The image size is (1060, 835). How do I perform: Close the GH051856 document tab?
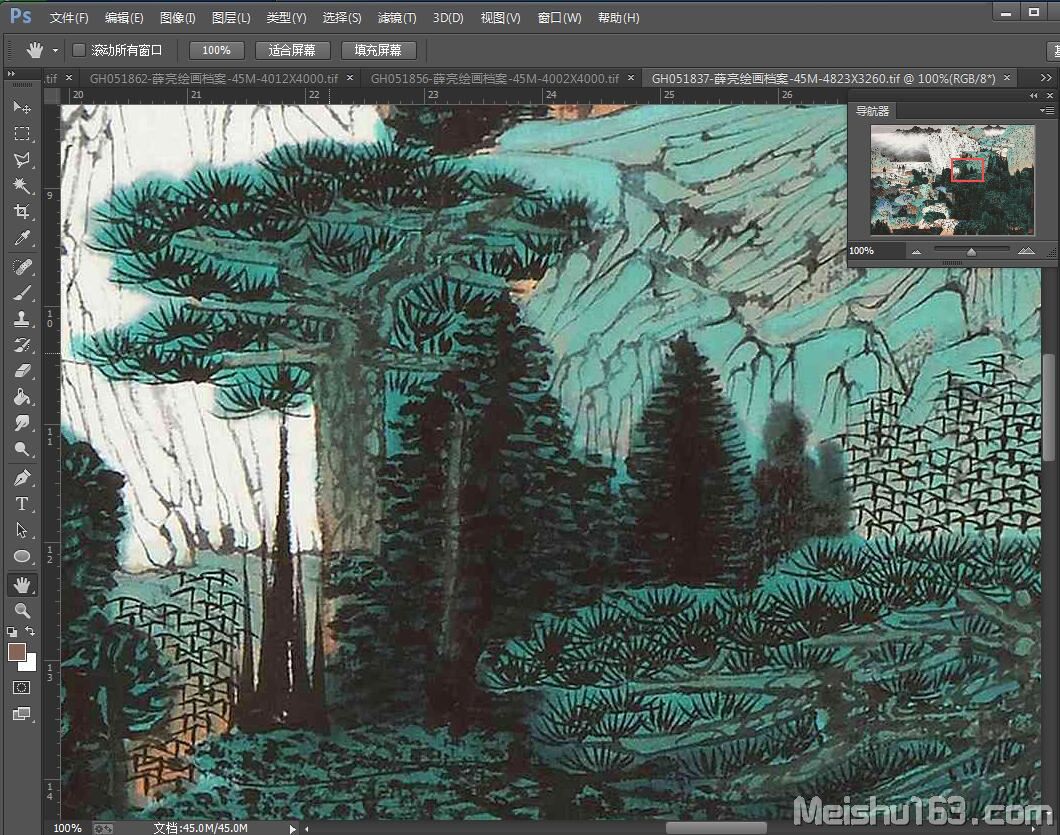[x=631, y=78]
